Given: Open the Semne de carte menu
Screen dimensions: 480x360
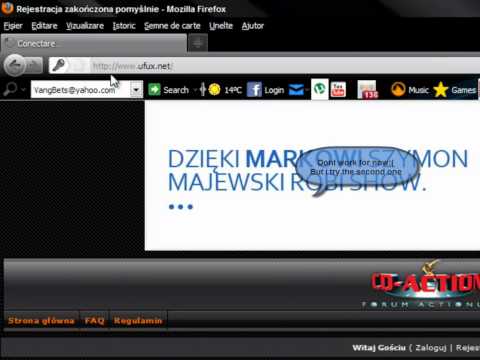Looking at the screenshot, I should pyautogui.click(x=172, y=26).
